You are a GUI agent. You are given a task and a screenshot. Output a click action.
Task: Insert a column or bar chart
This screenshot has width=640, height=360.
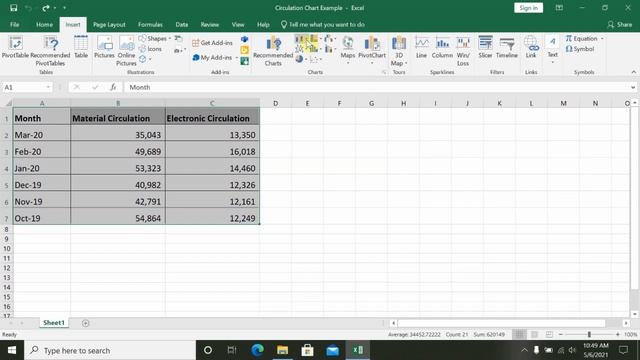[x=301, y=39]
